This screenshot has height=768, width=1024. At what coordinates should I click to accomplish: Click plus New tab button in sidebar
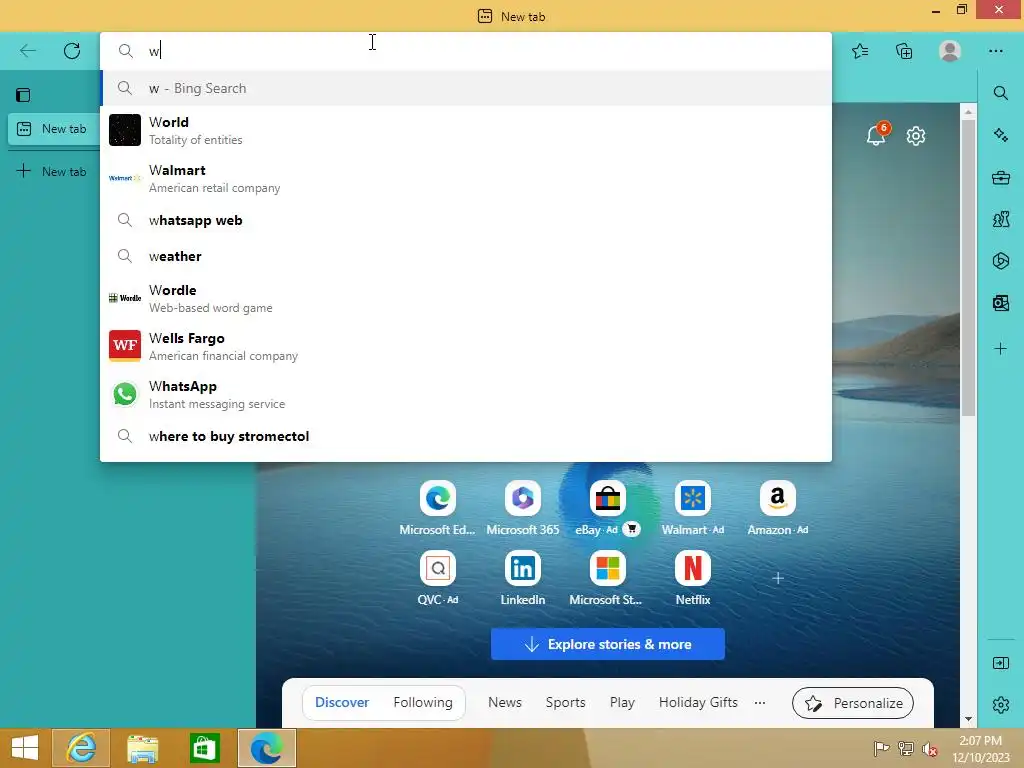(x=51, y=171)
